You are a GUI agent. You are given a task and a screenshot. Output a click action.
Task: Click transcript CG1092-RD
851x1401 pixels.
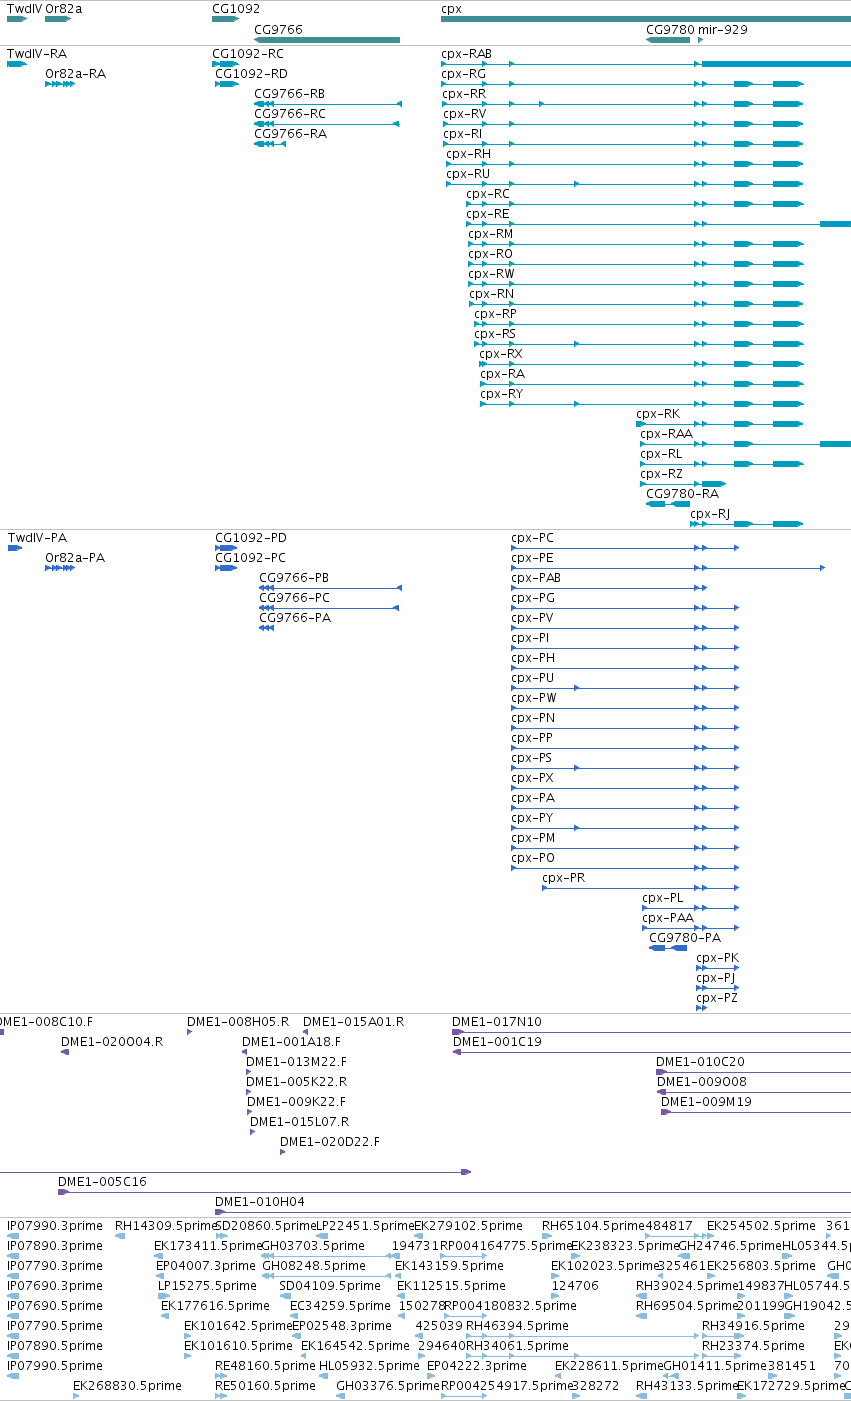click(251, 74)
